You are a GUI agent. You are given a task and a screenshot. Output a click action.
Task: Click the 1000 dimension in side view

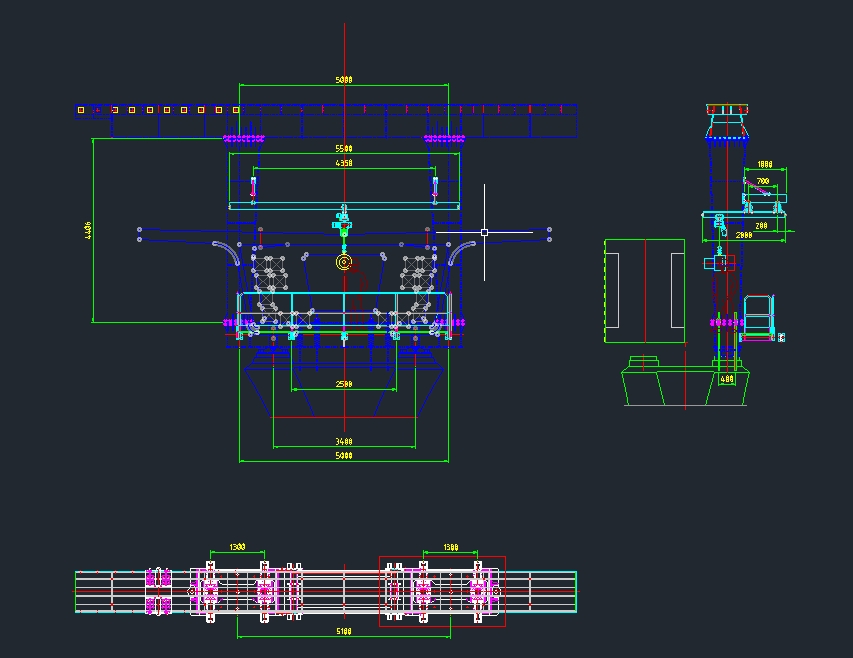765,164
